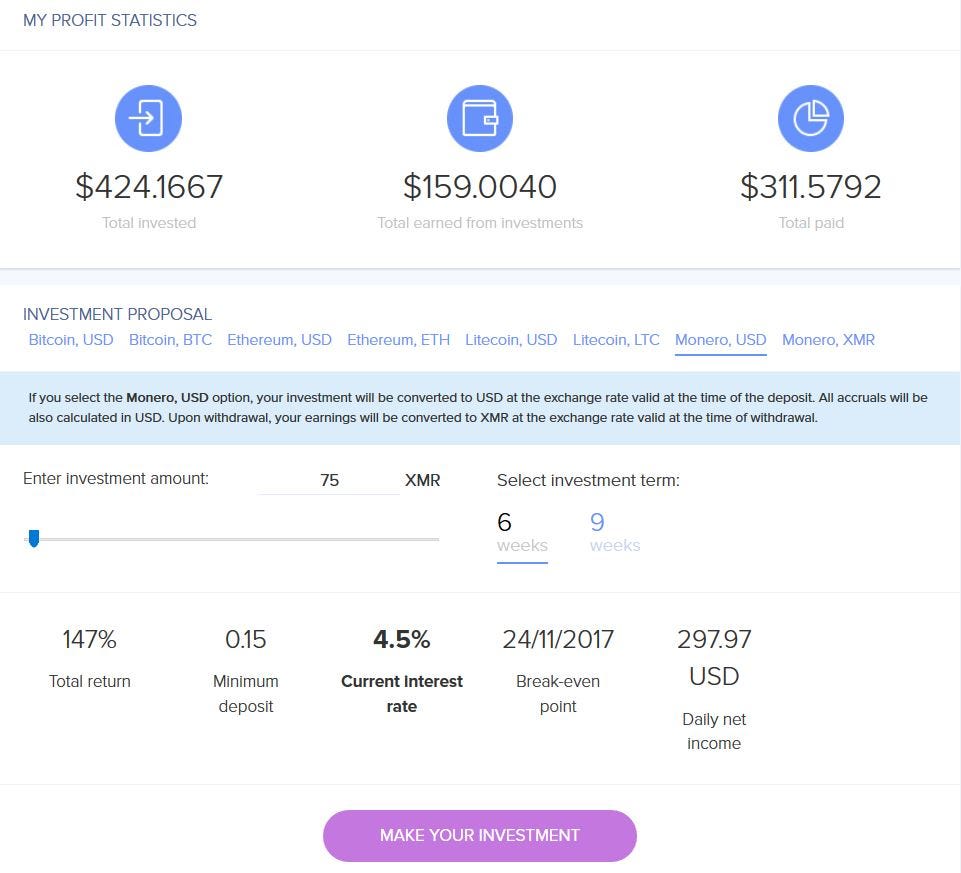Click the pie chart Total paid icon
This screenshot has height=873, width=961.
point(811,118)
